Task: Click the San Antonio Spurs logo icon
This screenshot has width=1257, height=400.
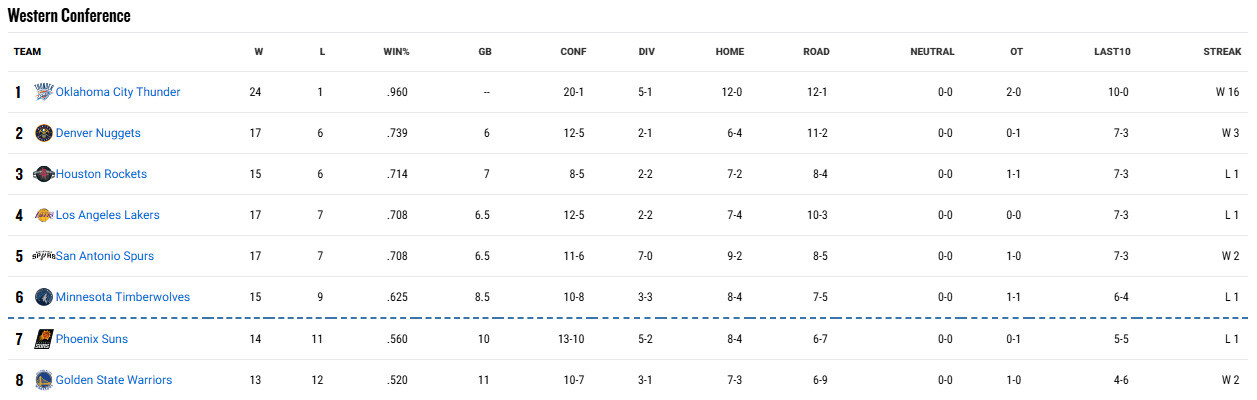Action: 44,256
